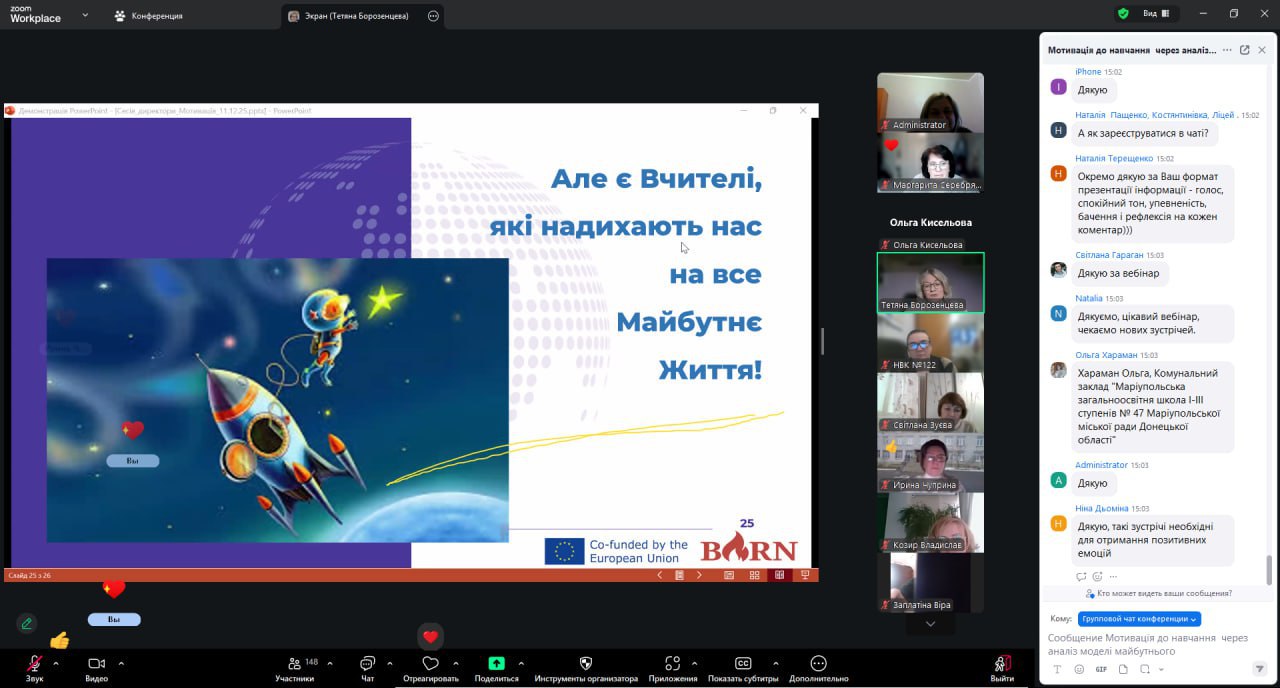Open Инструменты организатора shield icon

click(x=586, y=664)
